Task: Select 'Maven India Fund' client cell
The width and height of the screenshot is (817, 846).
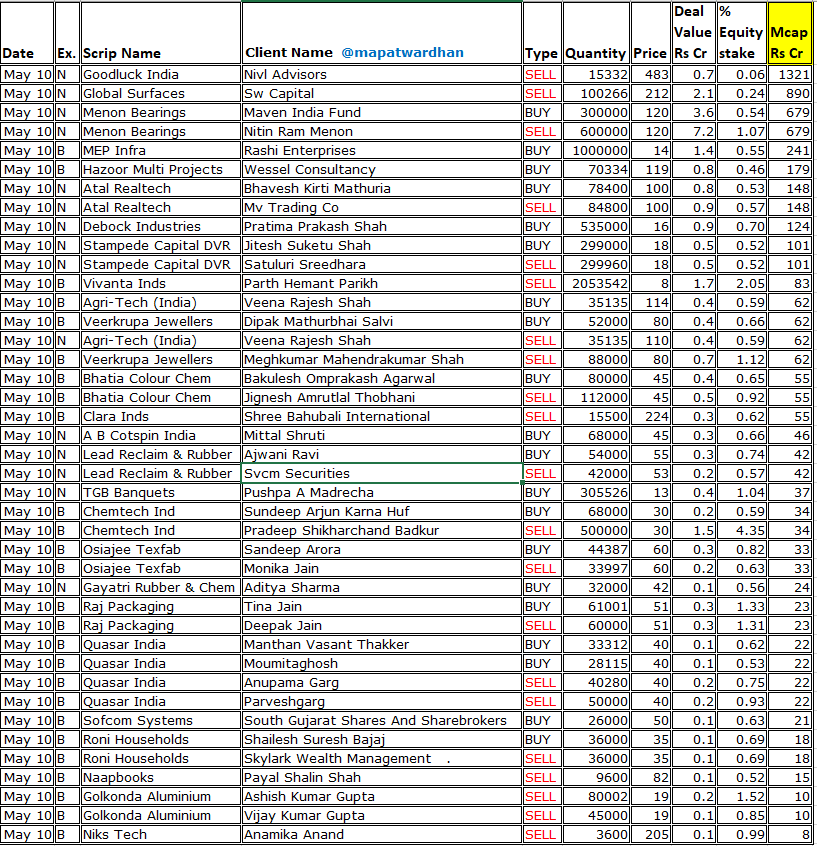Action: (x=382, y=112)
